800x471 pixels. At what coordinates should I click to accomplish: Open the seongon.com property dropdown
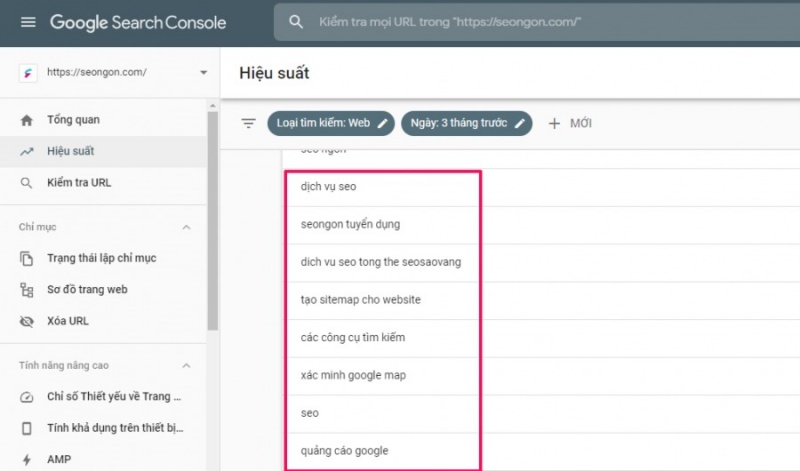(x=204, y=72)
